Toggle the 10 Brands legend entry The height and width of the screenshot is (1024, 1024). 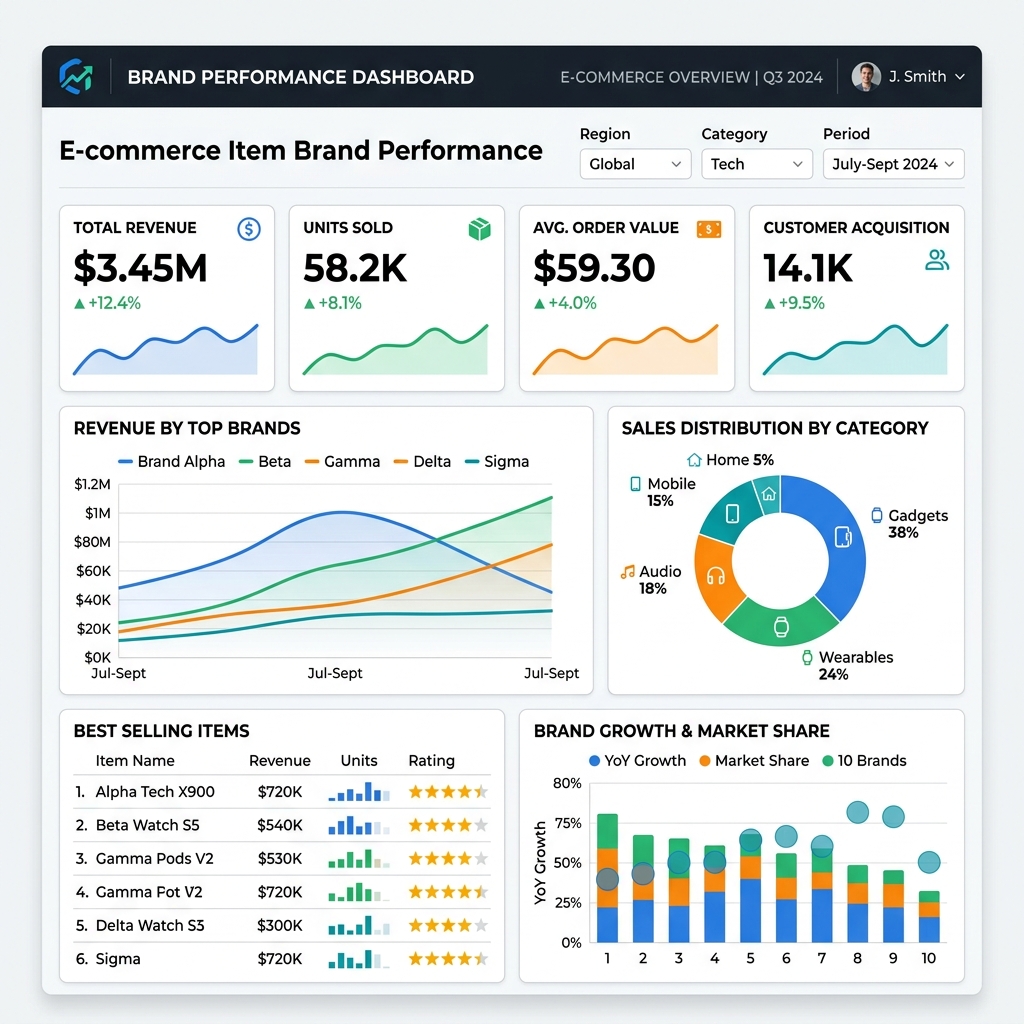coord(865,761)
